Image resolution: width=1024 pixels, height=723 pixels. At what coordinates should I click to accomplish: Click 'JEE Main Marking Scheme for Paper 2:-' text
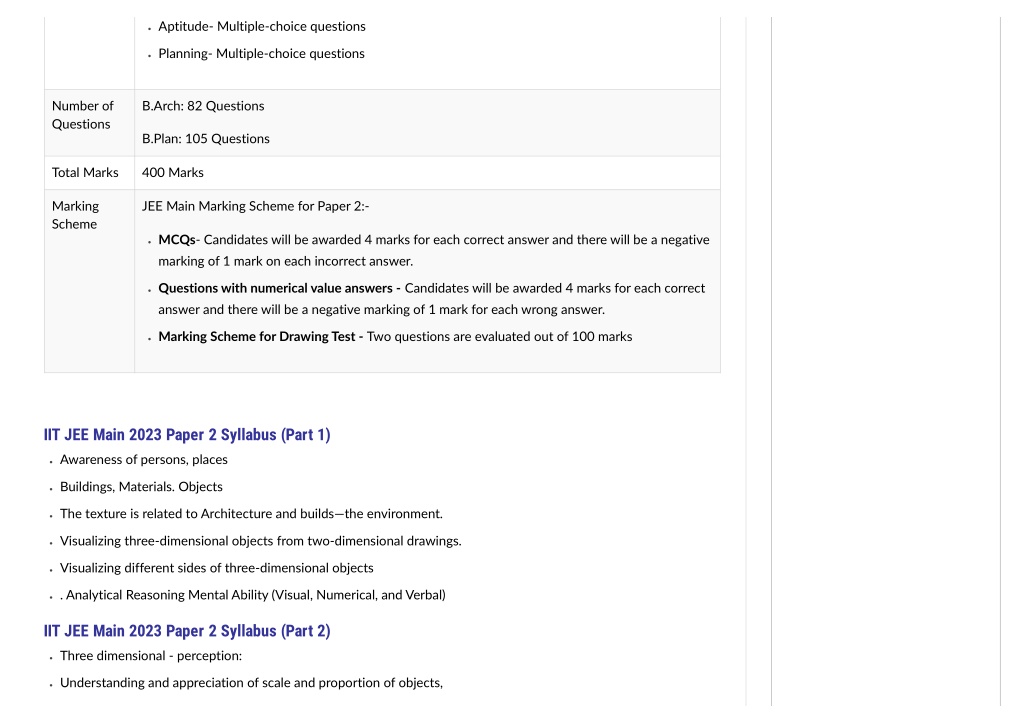click(x=255, y=206)
